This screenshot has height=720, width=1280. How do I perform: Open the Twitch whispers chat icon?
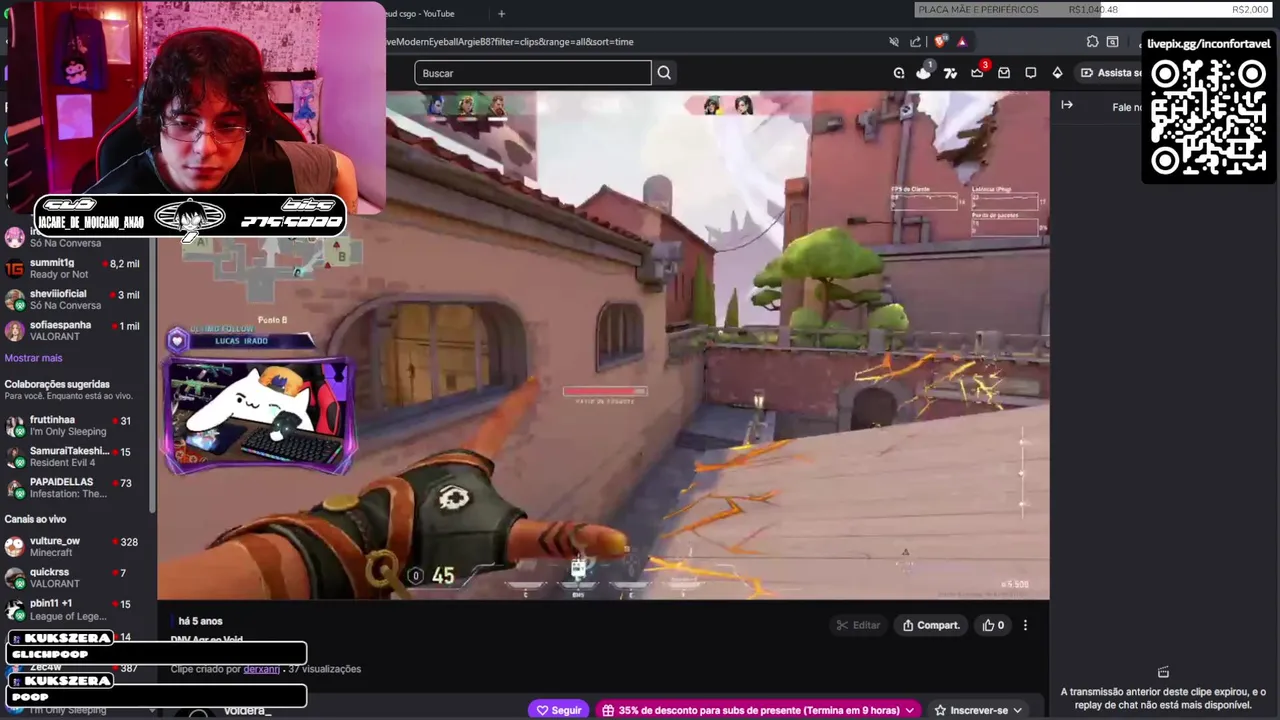click(1031, 73)
